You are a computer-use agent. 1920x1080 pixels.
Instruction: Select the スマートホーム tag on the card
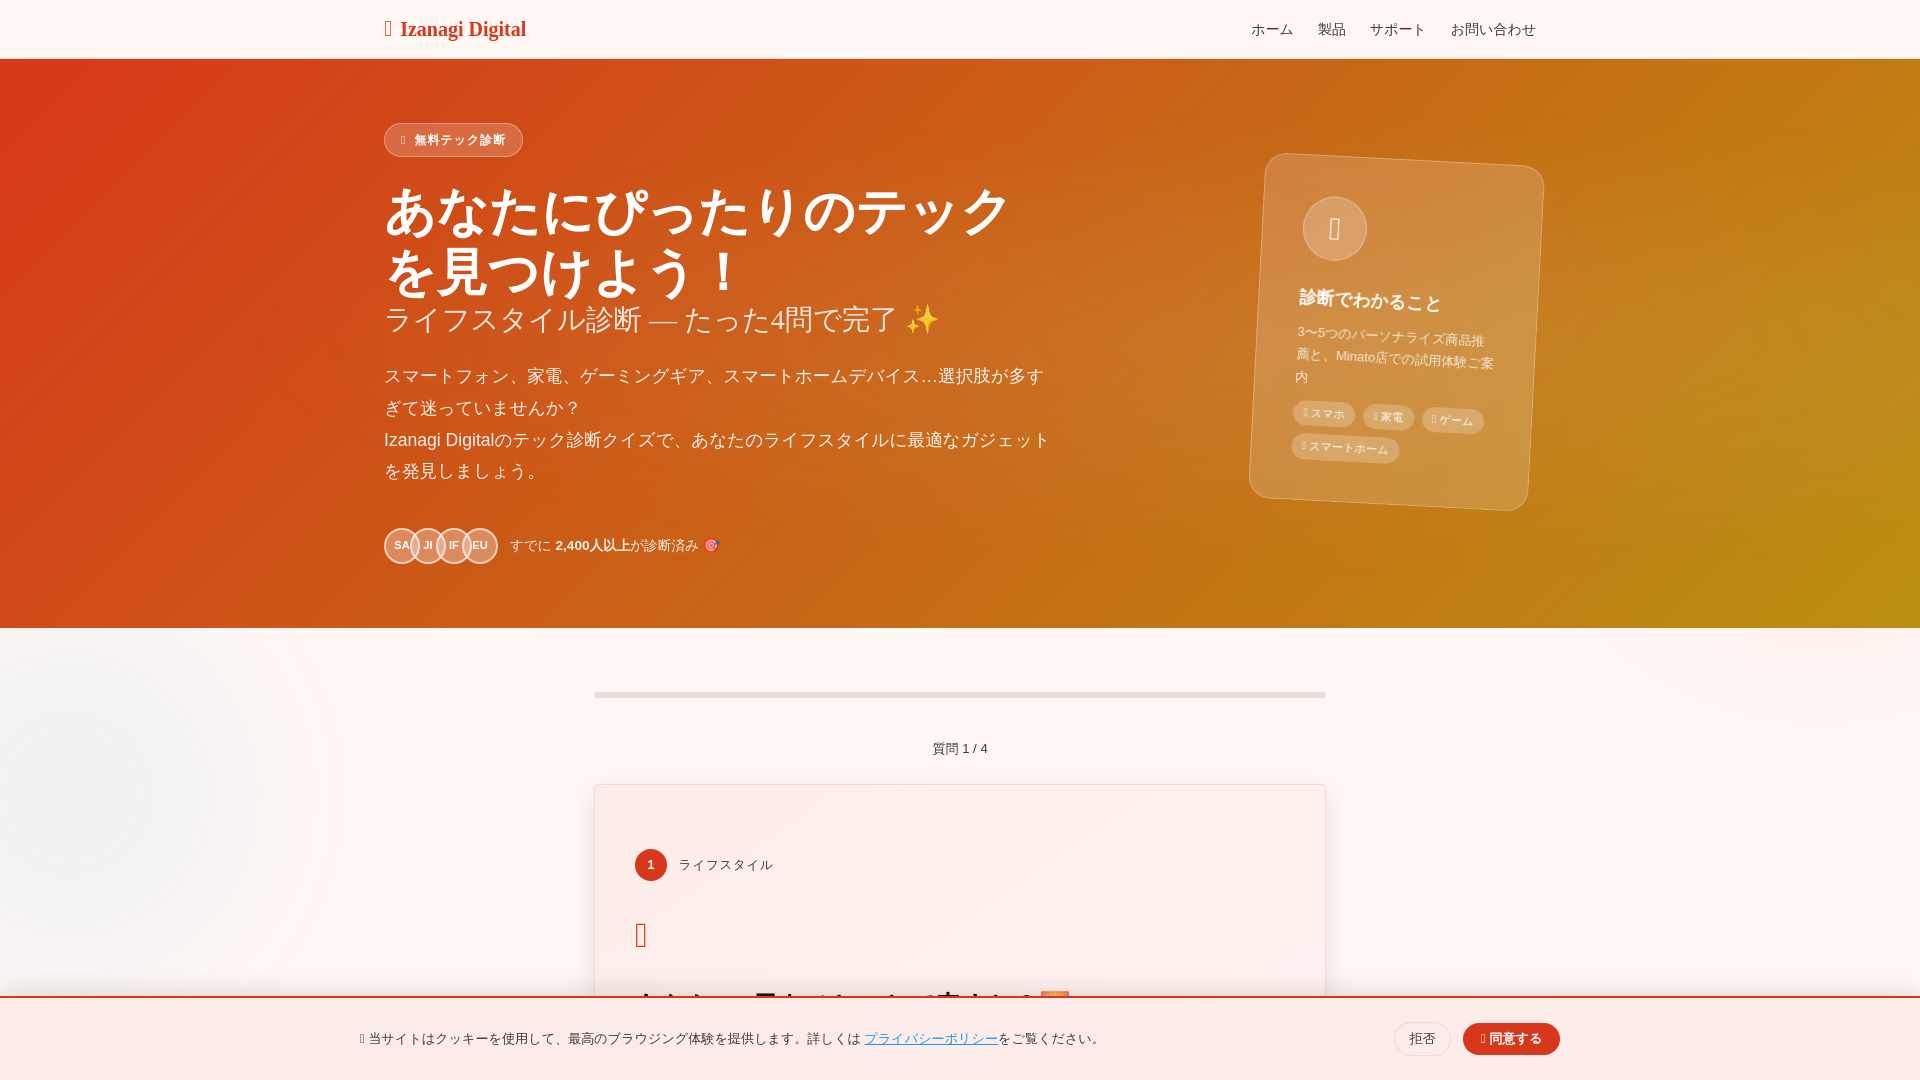(1345, 448)
